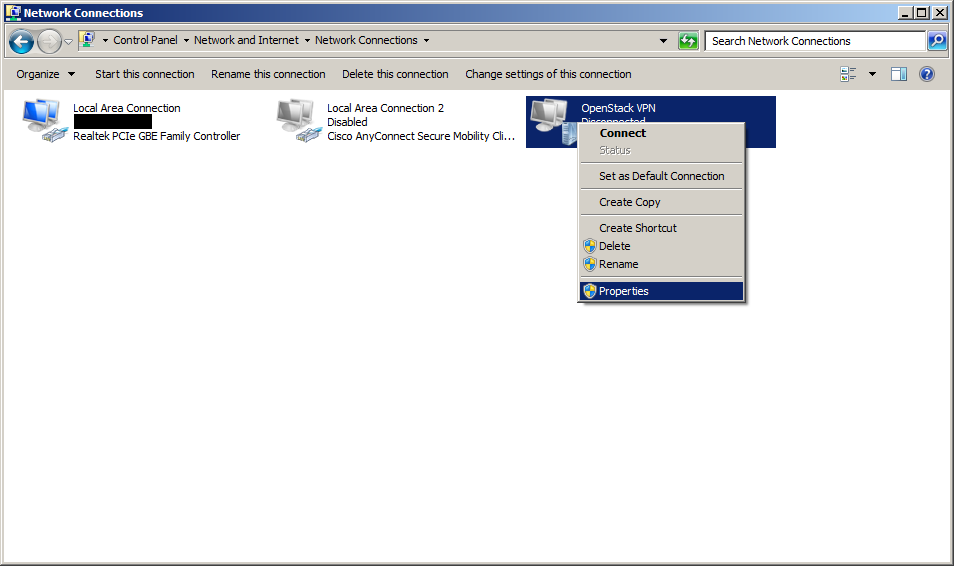Choose Set as Default Connection
Screen dimensions: 954x566
(x=661, y=176)
